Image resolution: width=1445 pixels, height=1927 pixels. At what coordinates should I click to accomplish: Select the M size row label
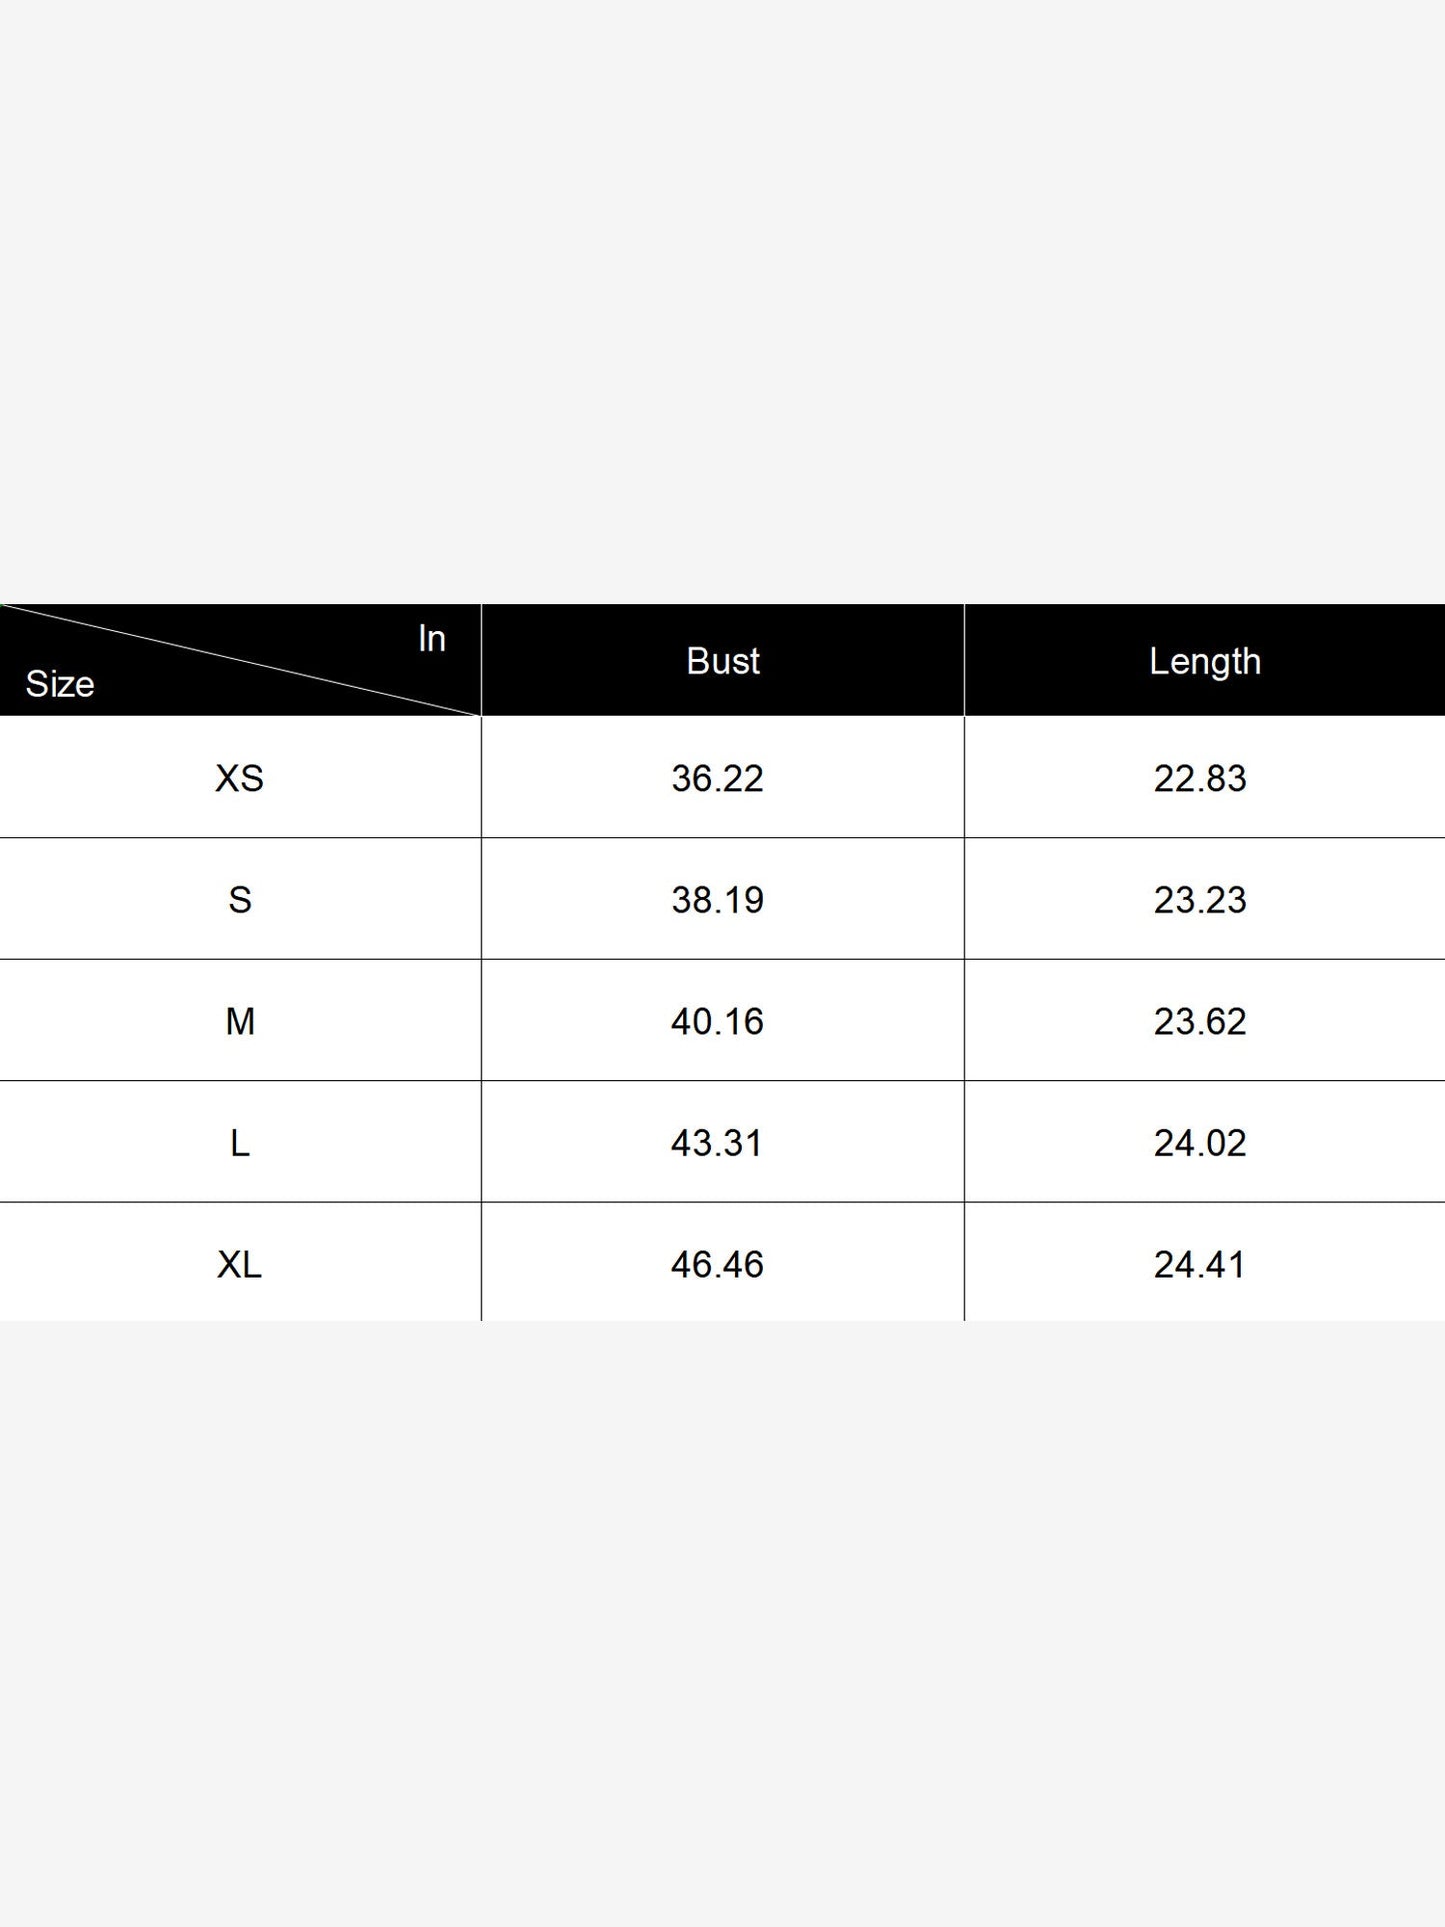click(240, 1021)
